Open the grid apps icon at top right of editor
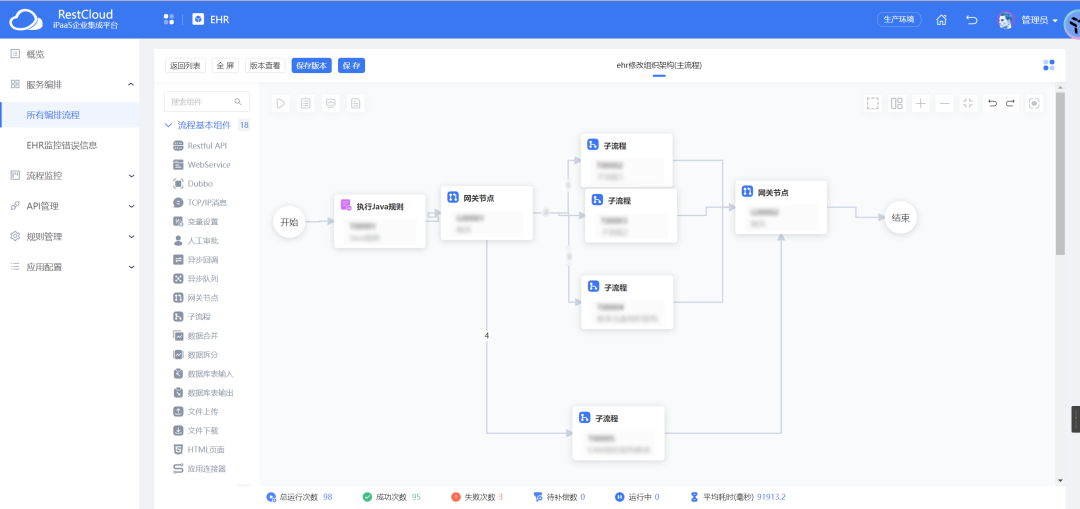 tap(1049, 65)
